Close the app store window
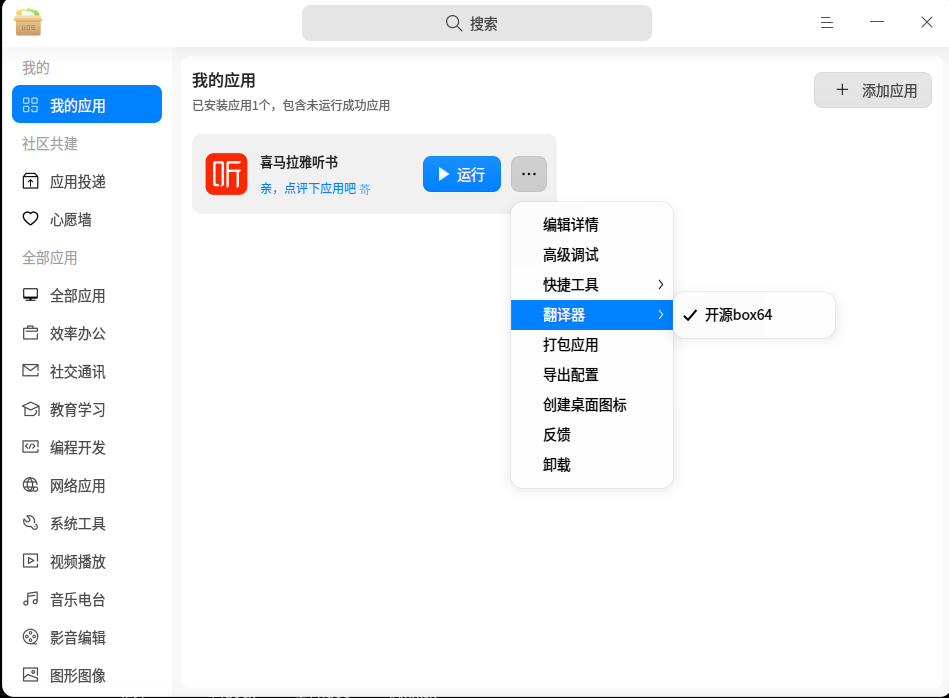The width and height of the screenshot is (949, 698). 927,22
